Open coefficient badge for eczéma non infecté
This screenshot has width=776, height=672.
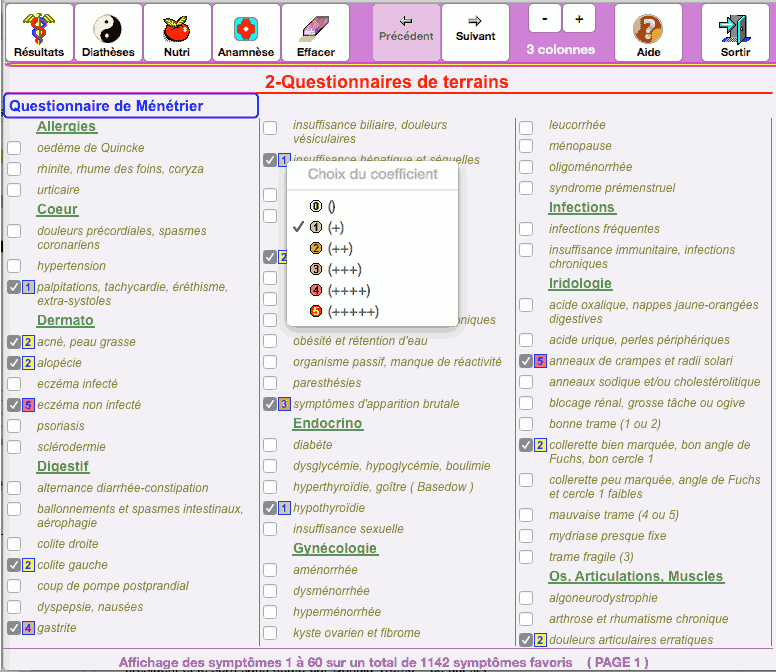[x=28, y=405]
